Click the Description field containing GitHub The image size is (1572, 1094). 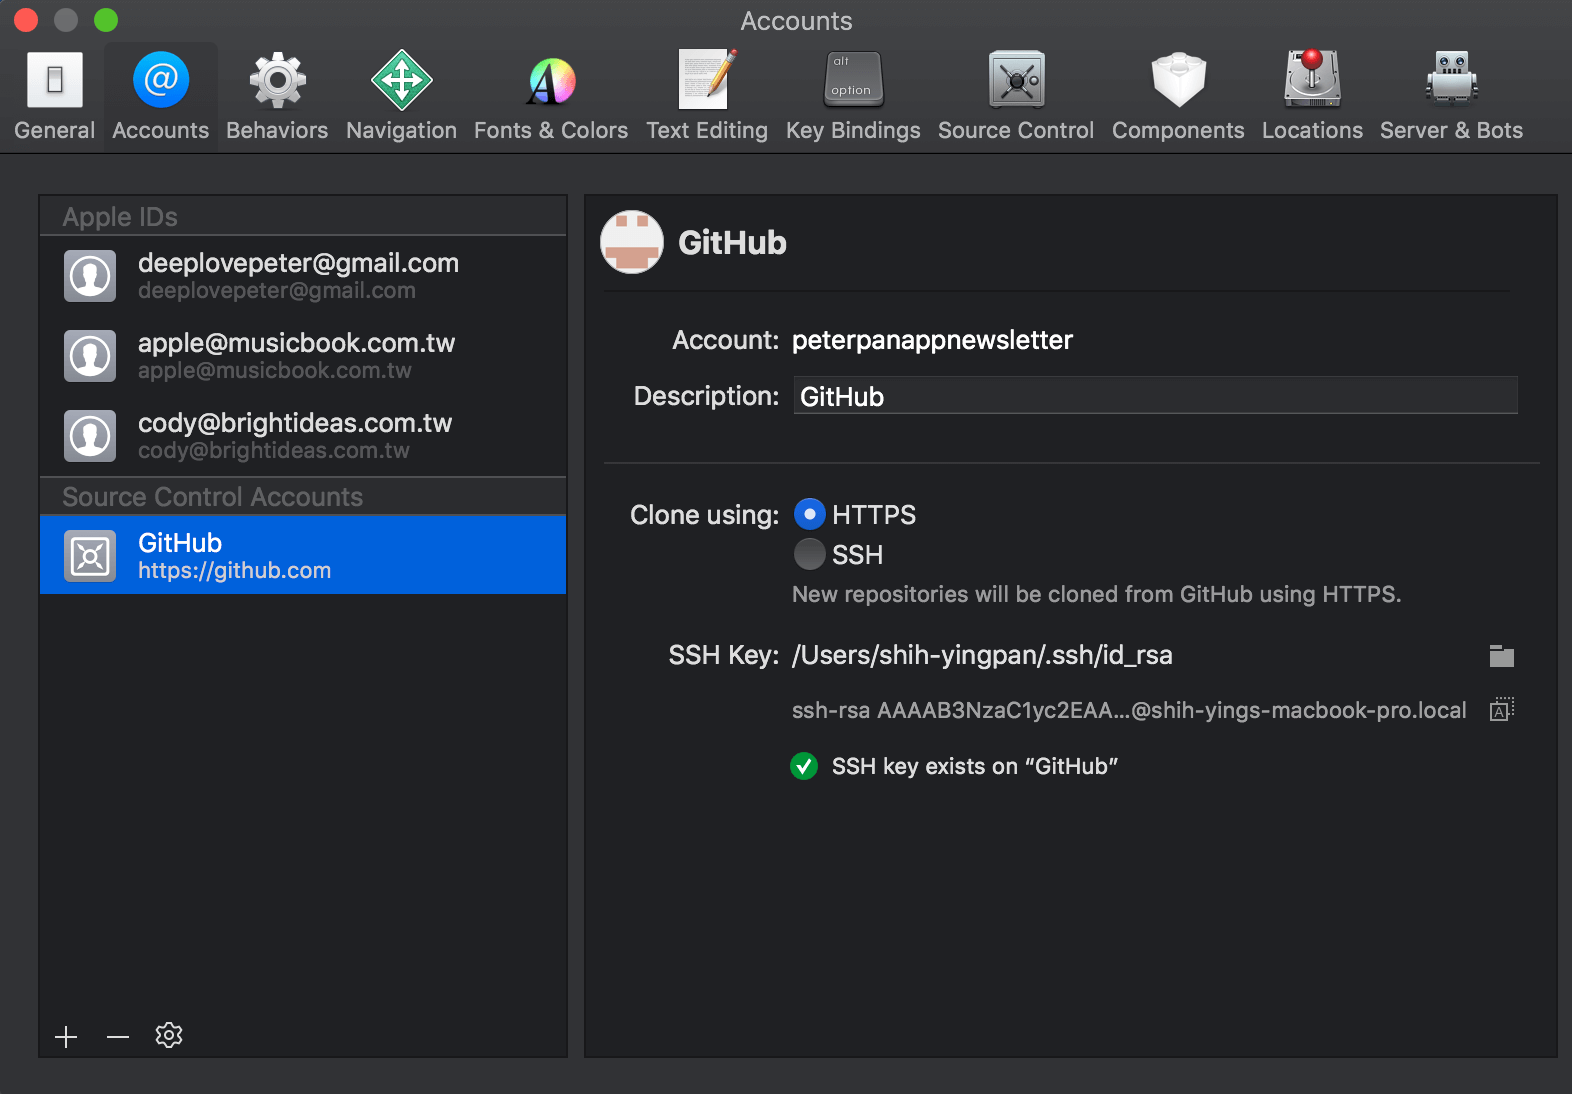(1156, 396)
